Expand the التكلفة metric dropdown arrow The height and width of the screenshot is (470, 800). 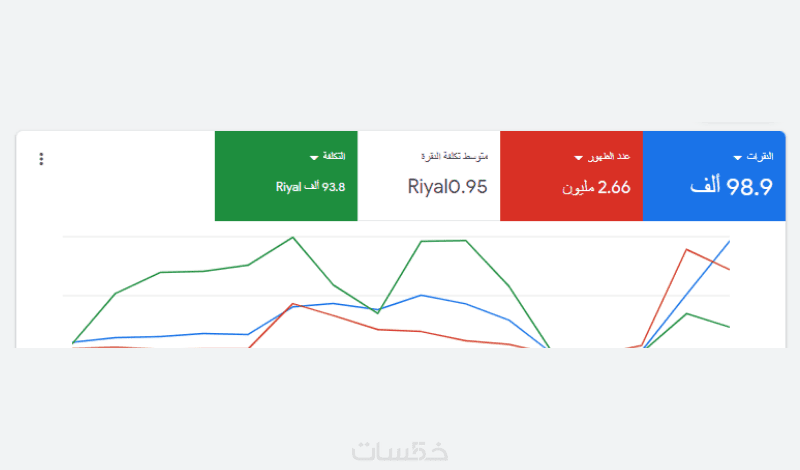click(314, 157)
